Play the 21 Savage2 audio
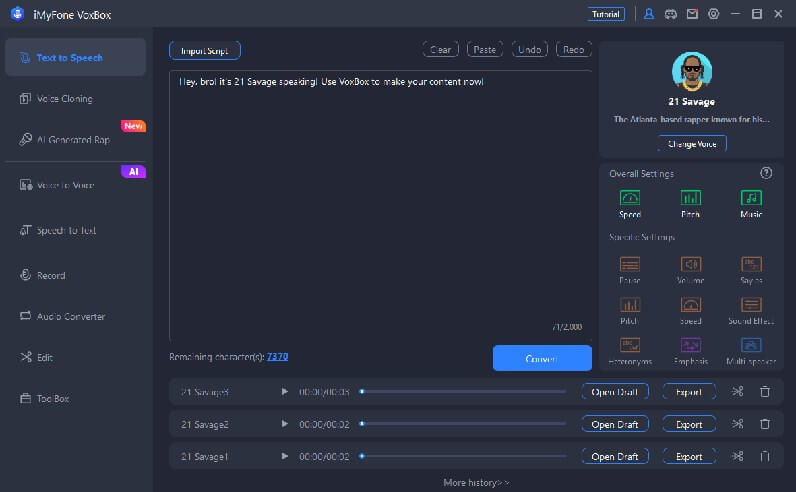Screen dimensions: 796x492 click(x=284, y=424)
